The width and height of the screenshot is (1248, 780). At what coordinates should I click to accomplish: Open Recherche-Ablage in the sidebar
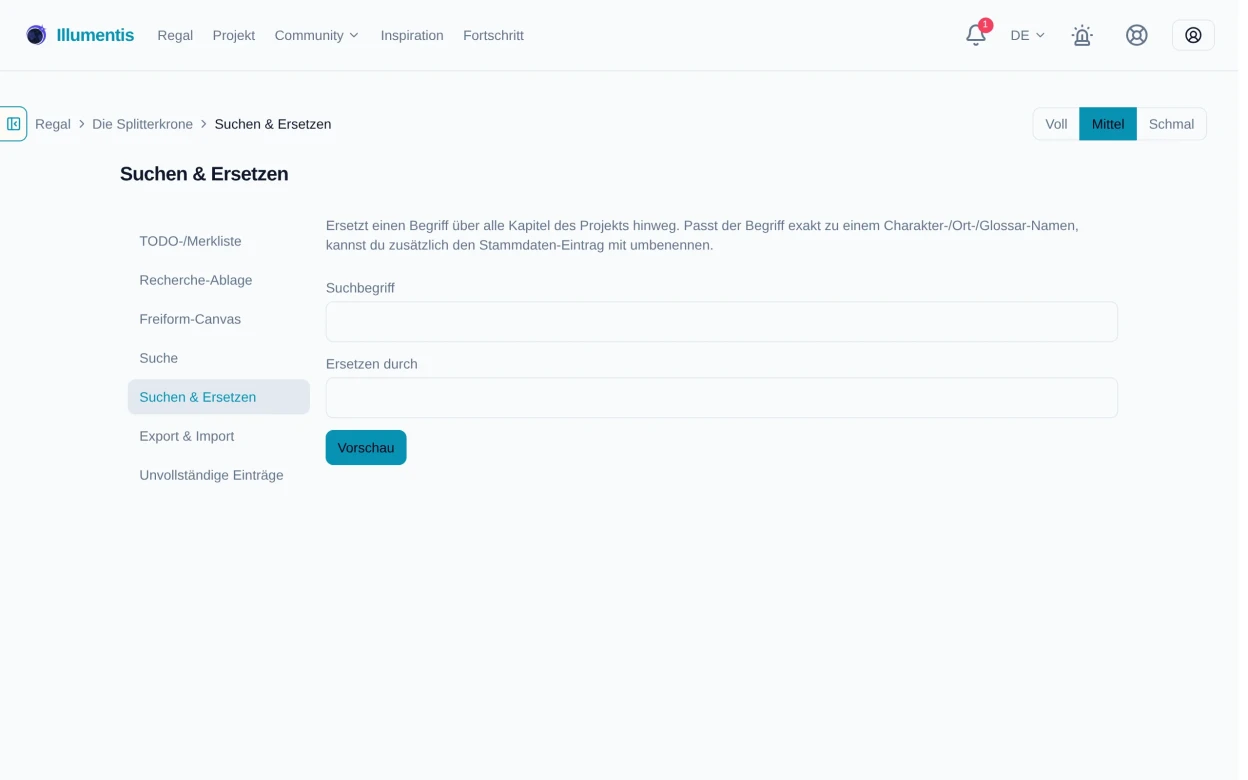click(219, 280)
